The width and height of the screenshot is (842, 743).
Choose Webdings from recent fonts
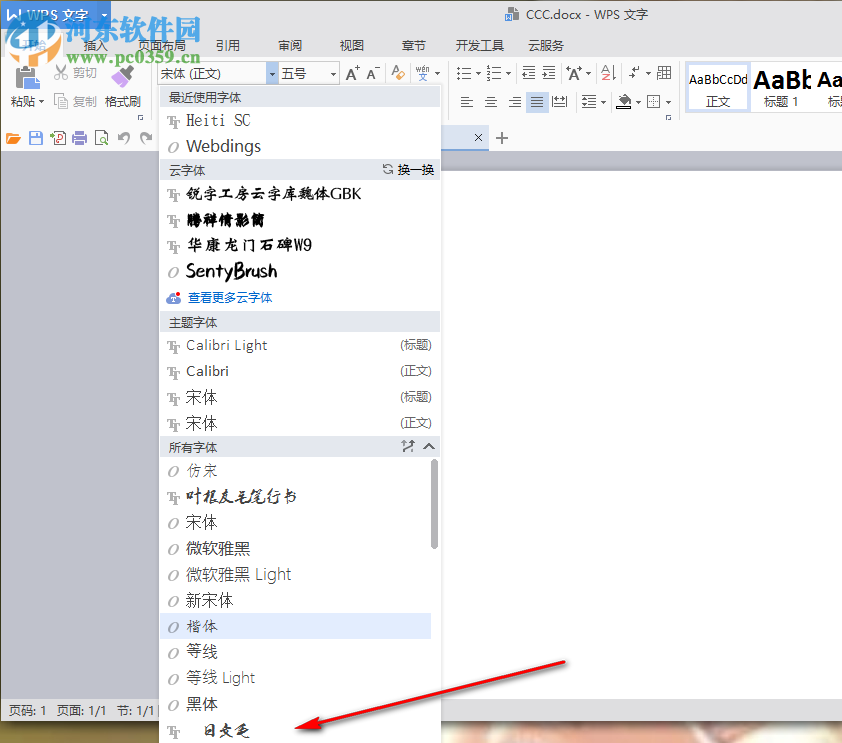click(300, 146)
